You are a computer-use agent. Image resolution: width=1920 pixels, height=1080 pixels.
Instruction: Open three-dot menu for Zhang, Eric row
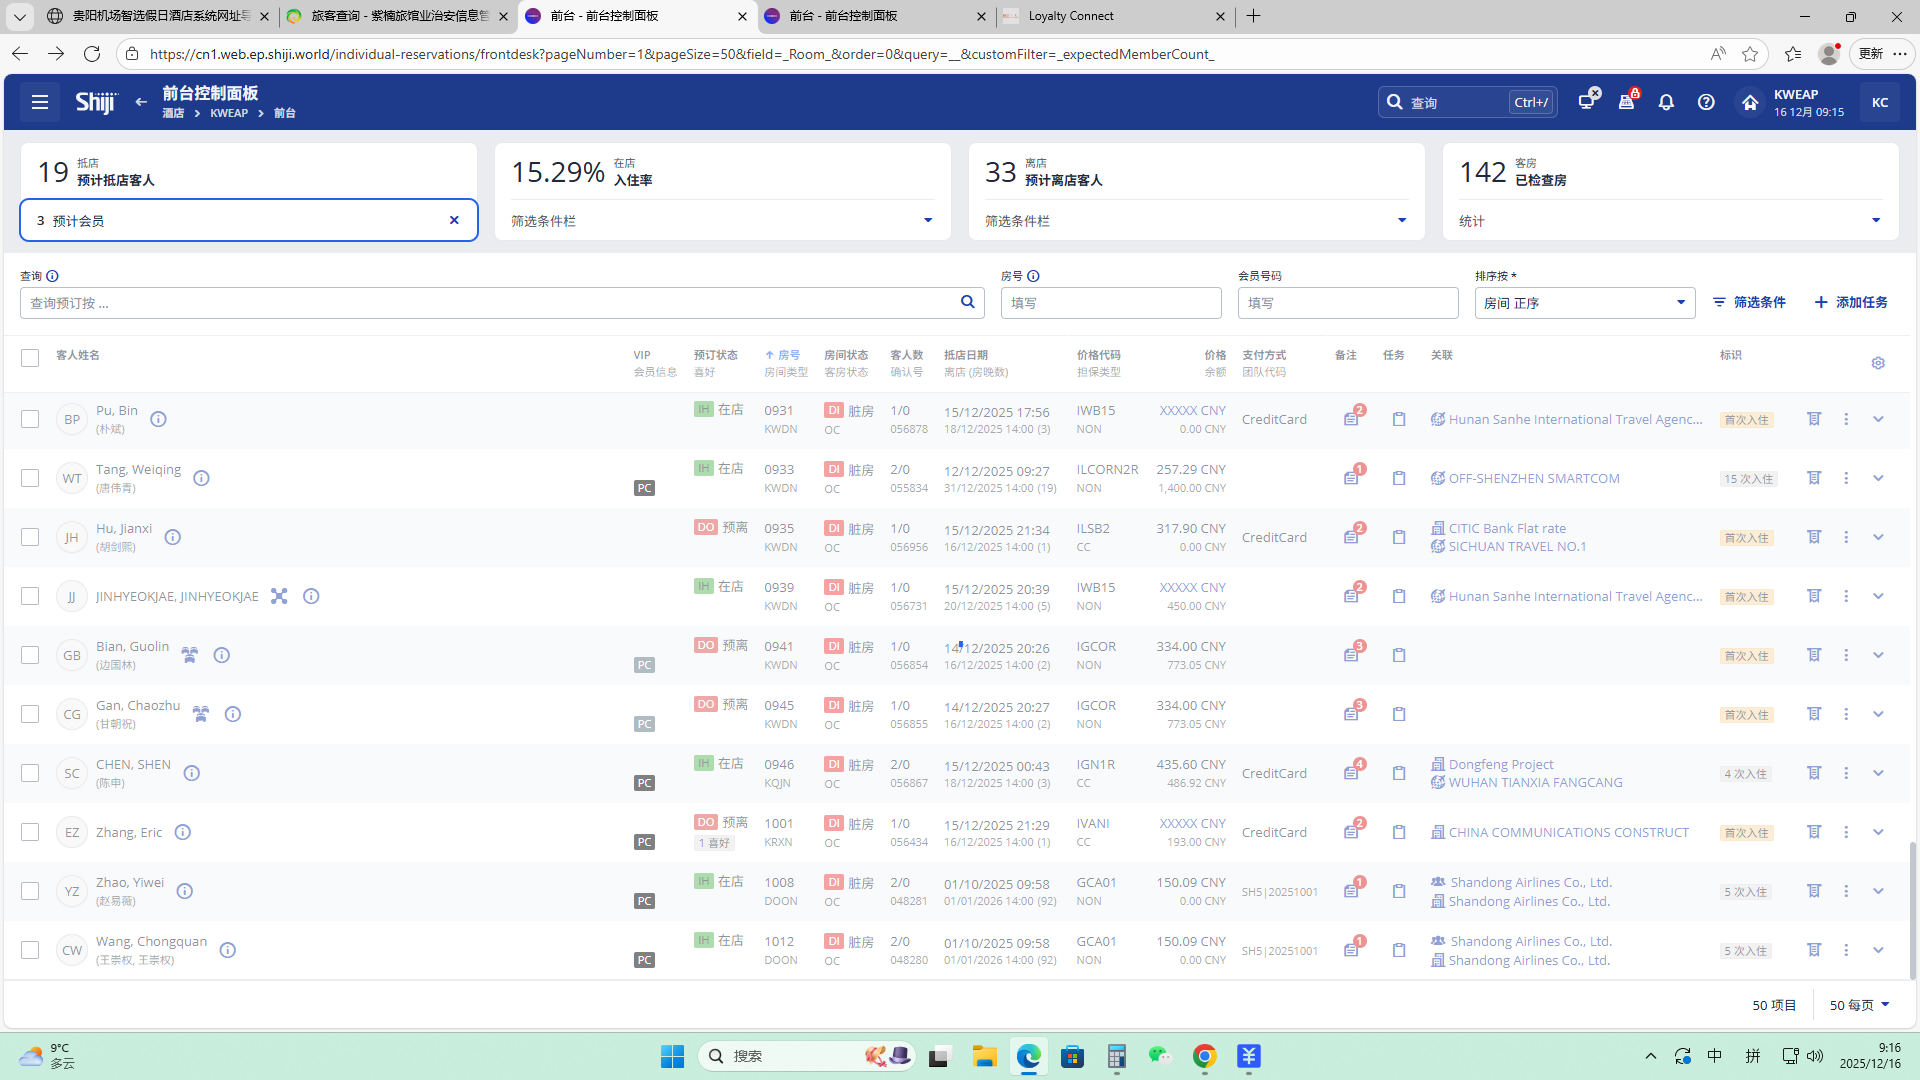pyautogui.click(x=1846, y=832)
